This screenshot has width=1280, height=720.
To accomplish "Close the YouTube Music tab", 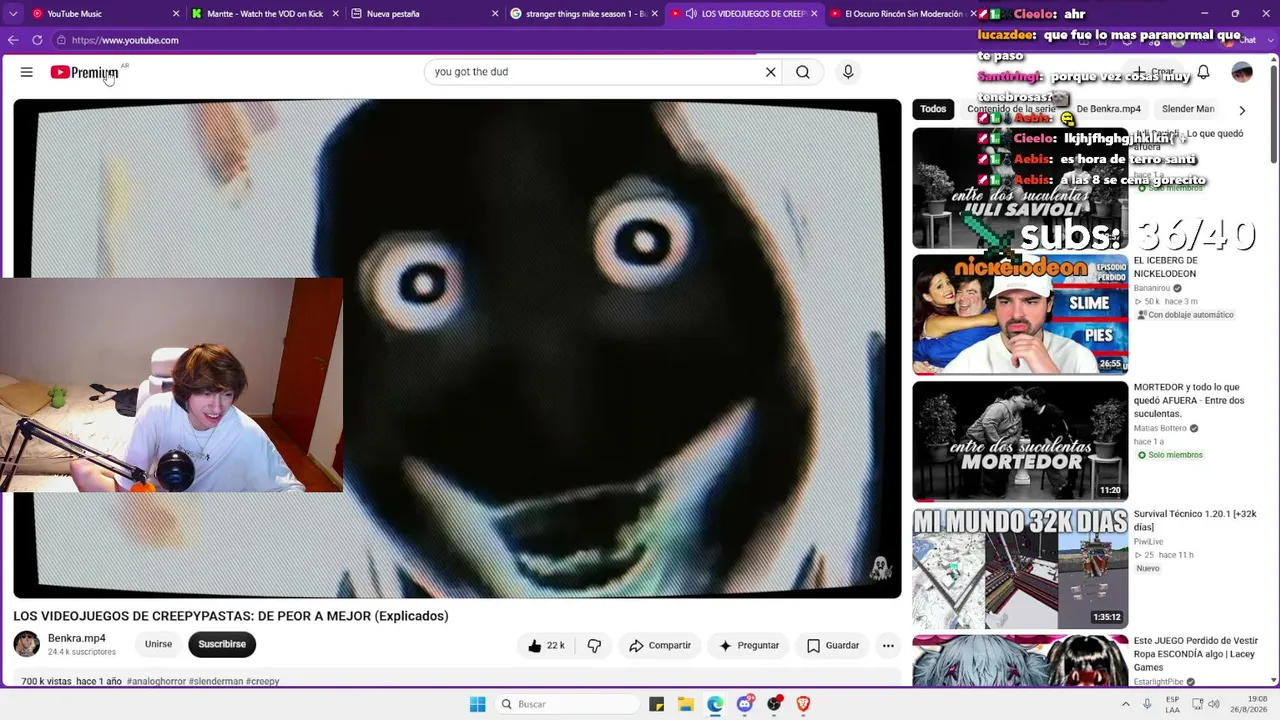I will coord(177,14).
